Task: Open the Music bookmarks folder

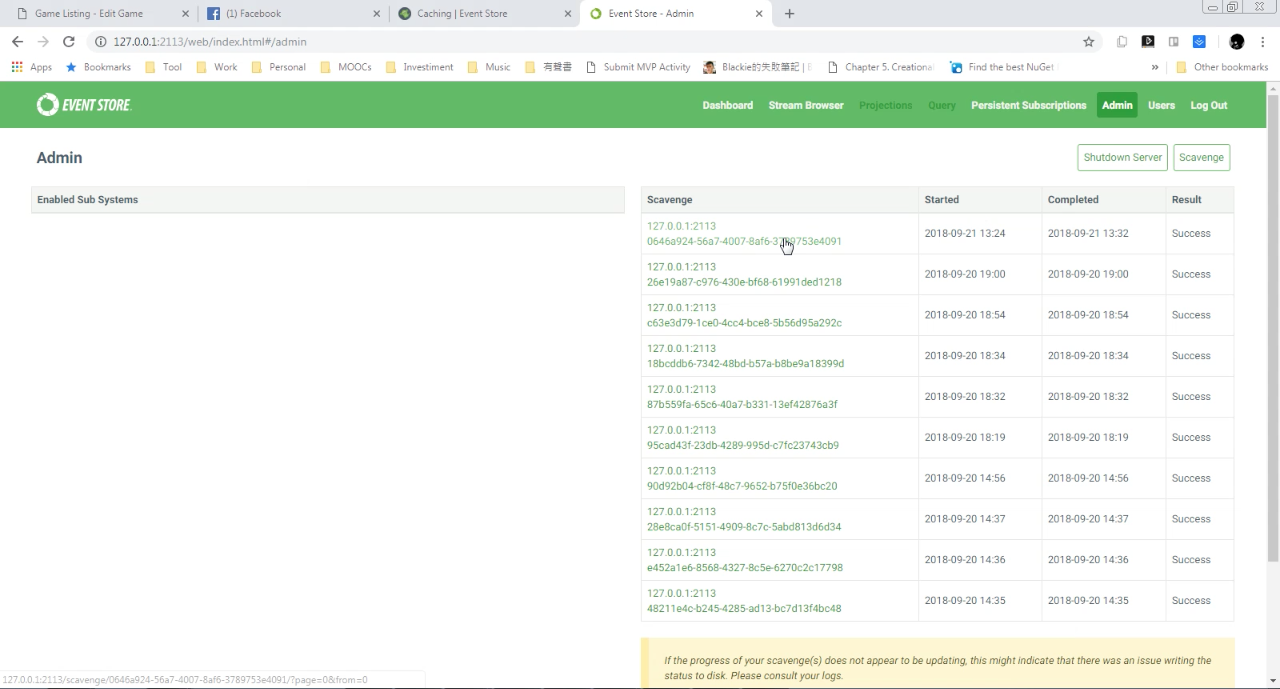Action: click(488, 67)
